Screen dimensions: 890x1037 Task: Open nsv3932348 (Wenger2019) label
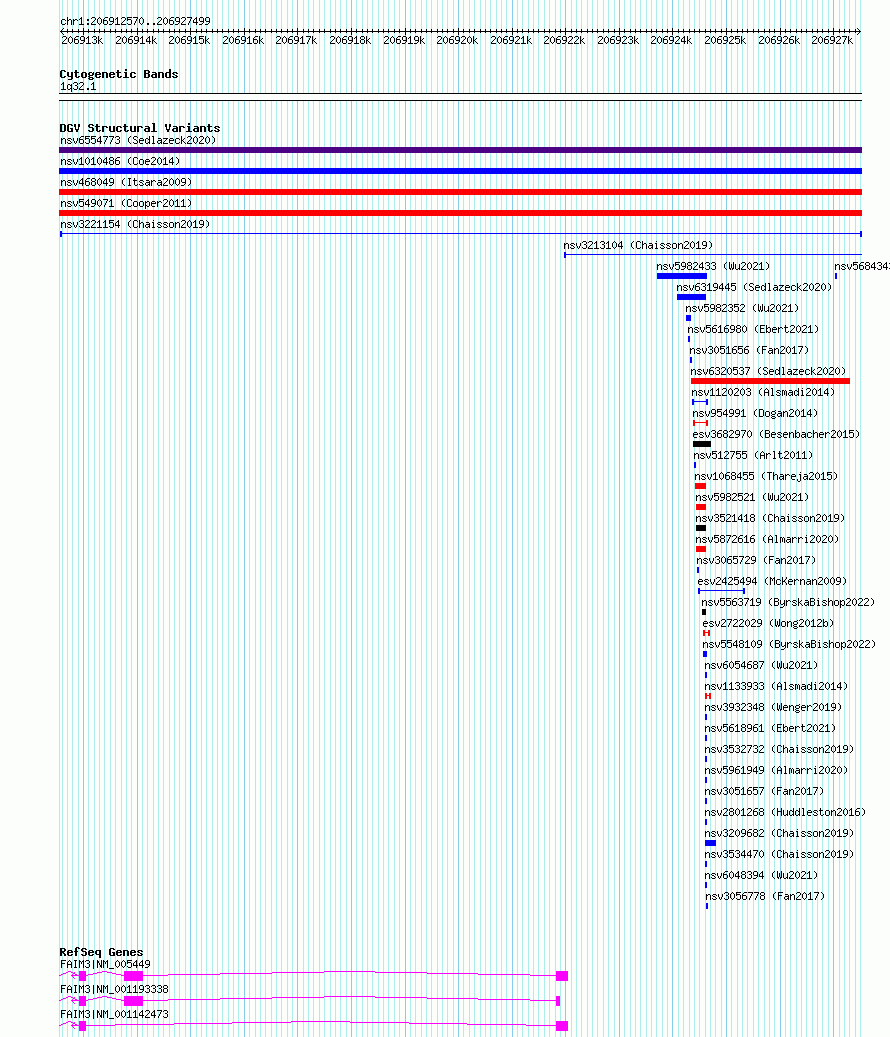tap(774, 708)
